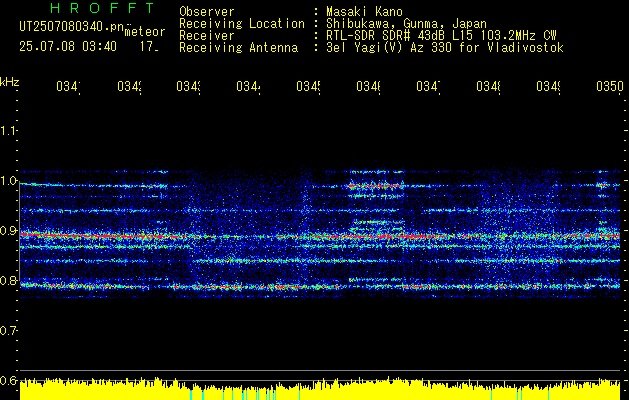Click the 0.9 kHz axis label

coord(8,230)
